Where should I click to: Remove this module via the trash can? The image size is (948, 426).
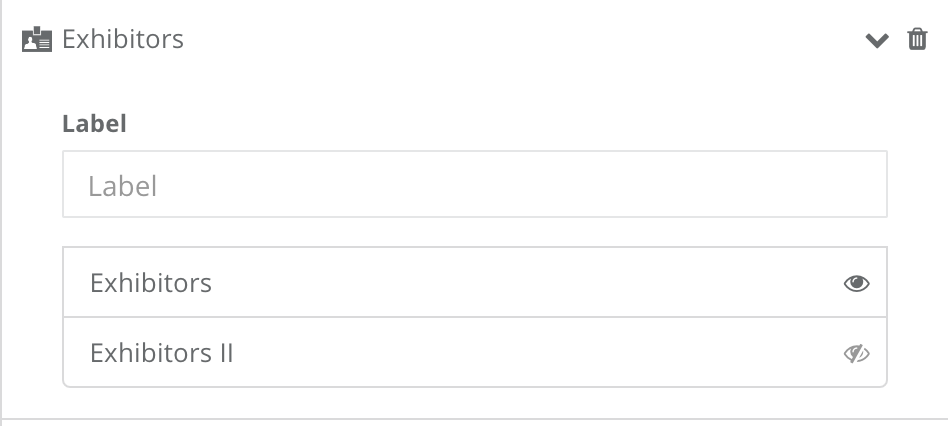[917, 39]
